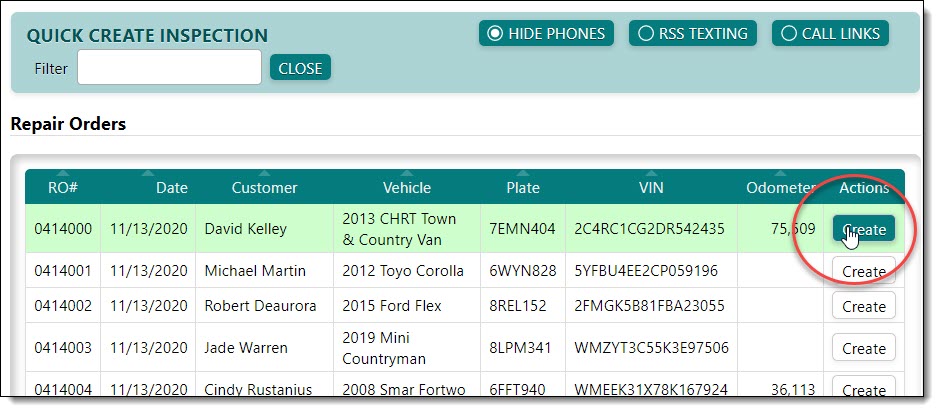Click plate number 7EMN404
The width and height of the screenshot is (939, 412).
pos(522,229)
